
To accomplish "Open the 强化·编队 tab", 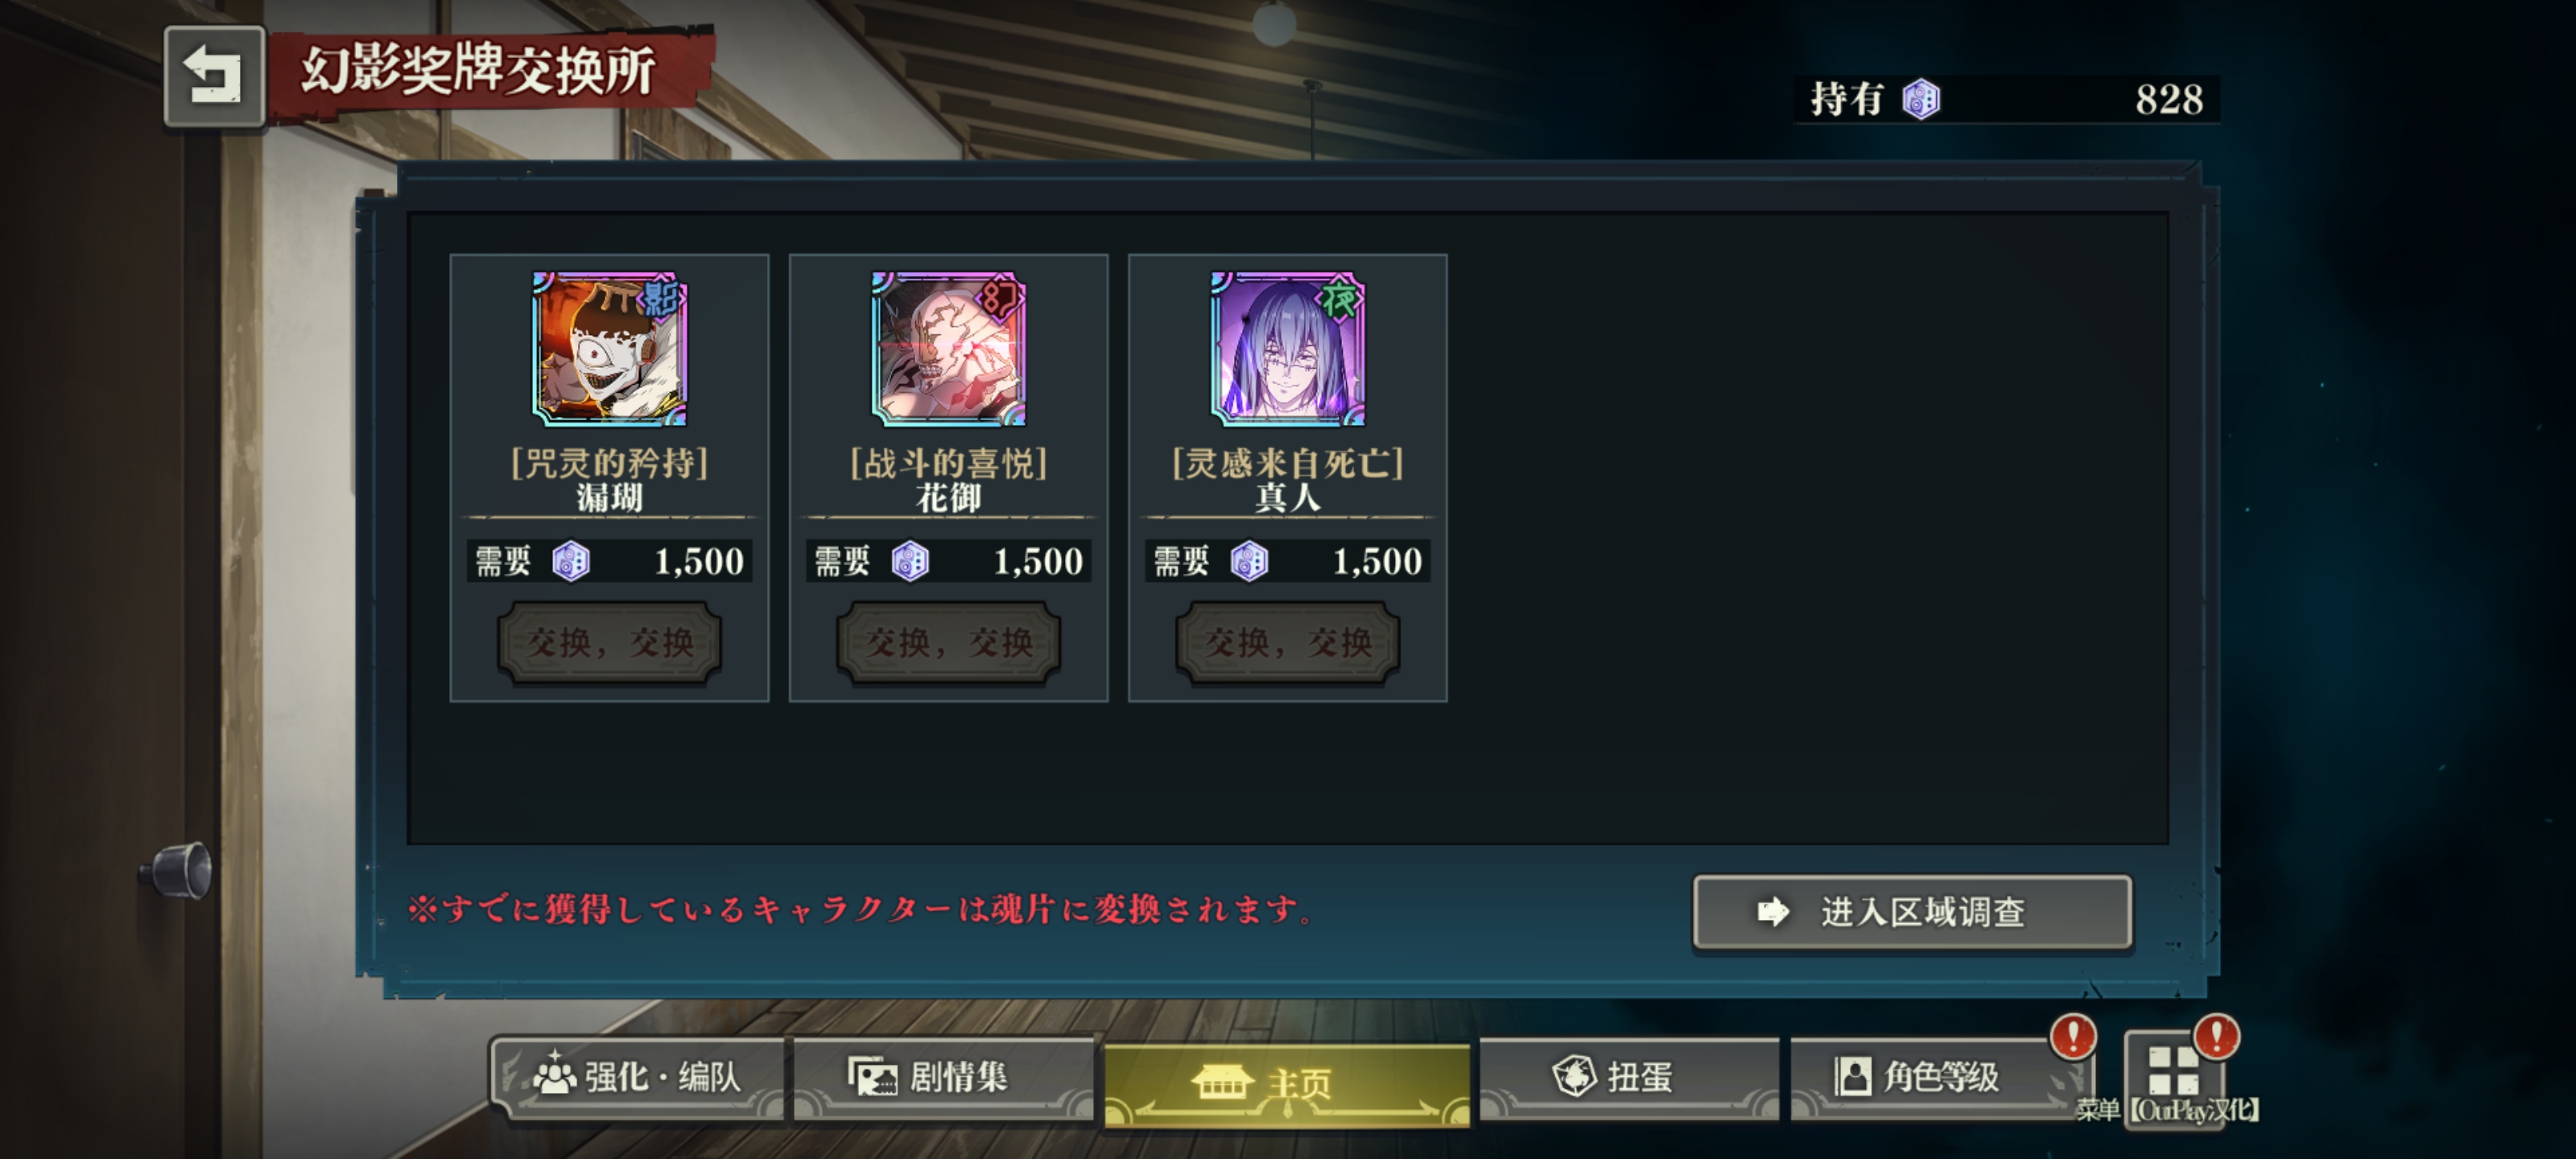I will (639, 1078).
